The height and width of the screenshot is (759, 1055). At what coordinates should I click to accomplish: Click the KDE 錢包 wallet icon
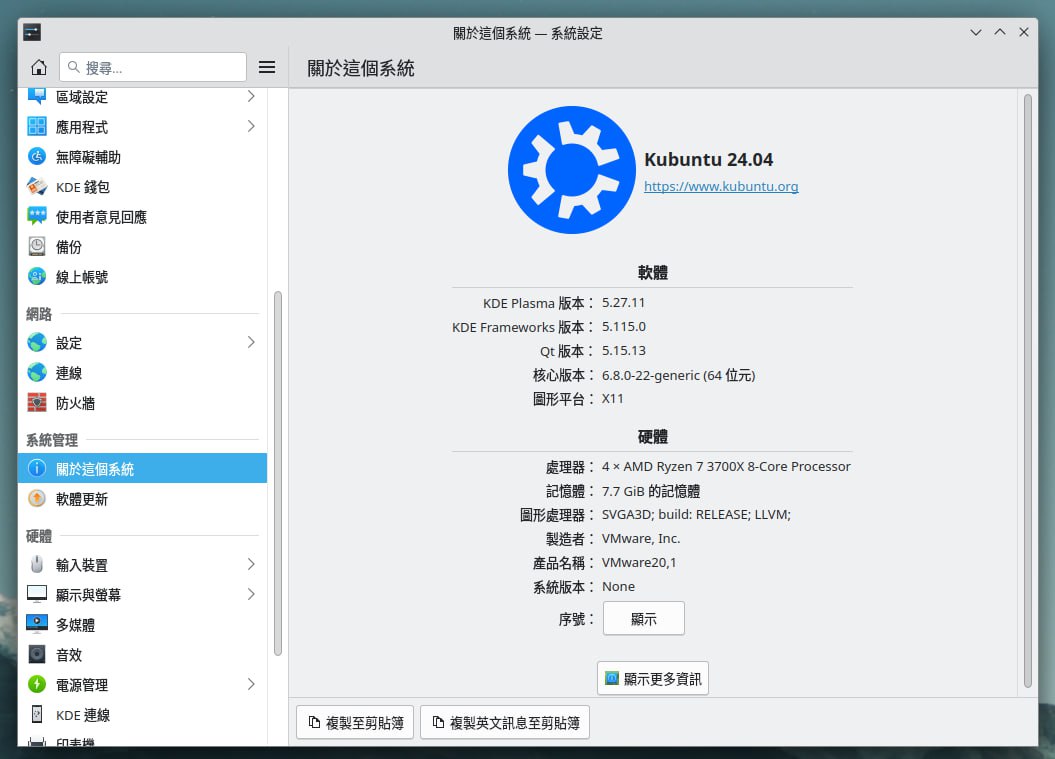pos(37,187)
